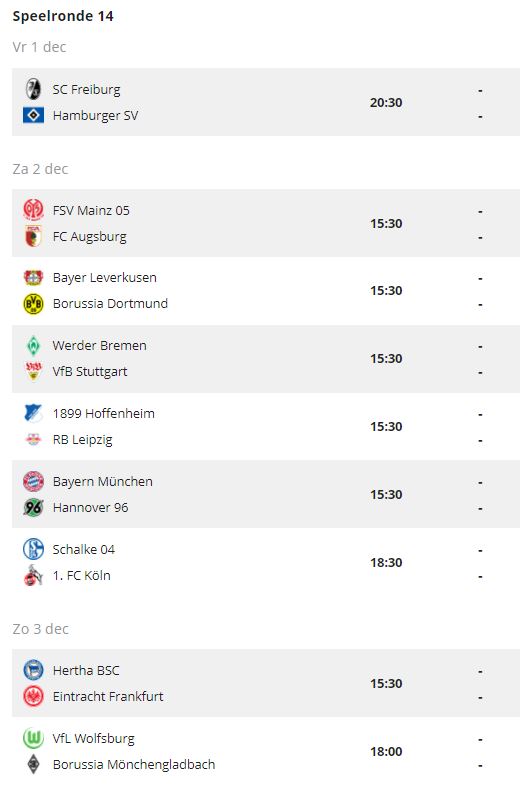
Task: Click the 20:30 kickoff time for Freiburg match
Action: point(386,103)
